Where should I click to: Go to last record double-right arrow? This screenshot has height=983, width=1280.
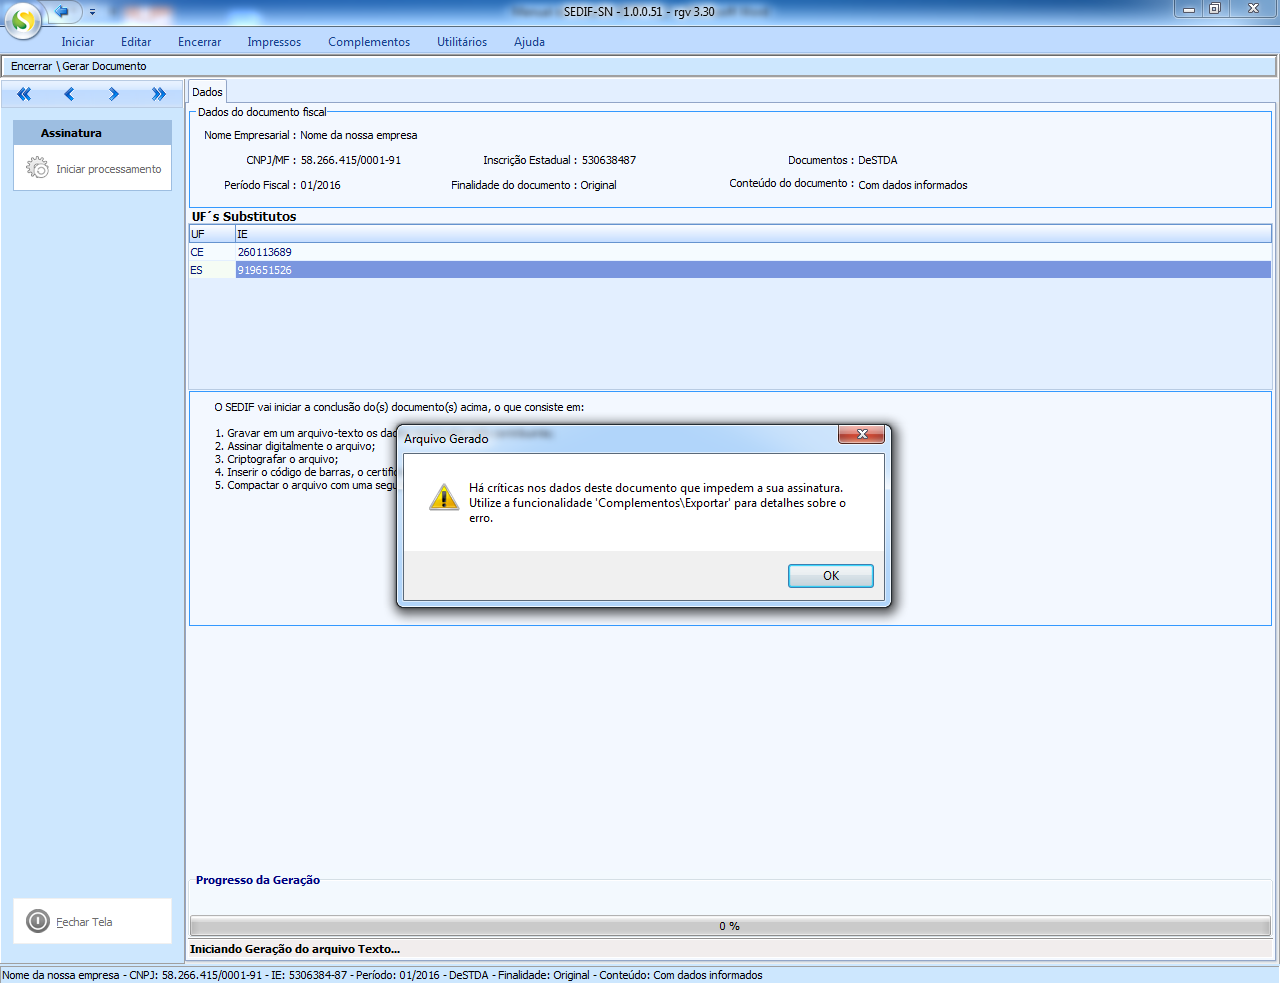tap(159, 94)
